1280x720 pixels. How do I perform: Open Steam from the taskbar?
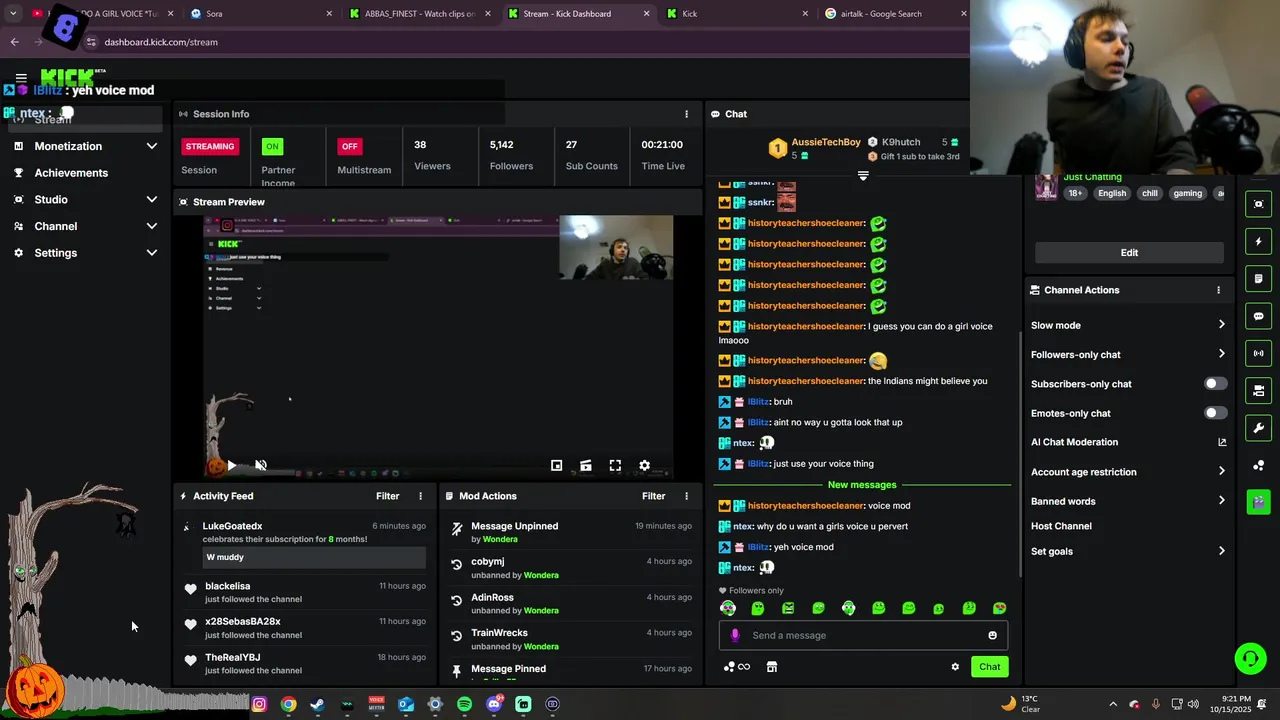click(x=317, y=704)
